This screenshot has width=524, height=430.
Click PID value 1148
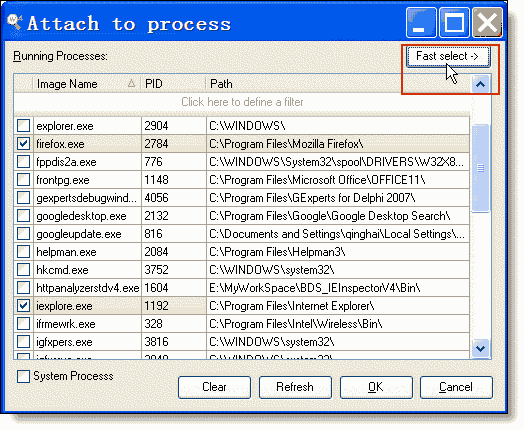point(156,180)
